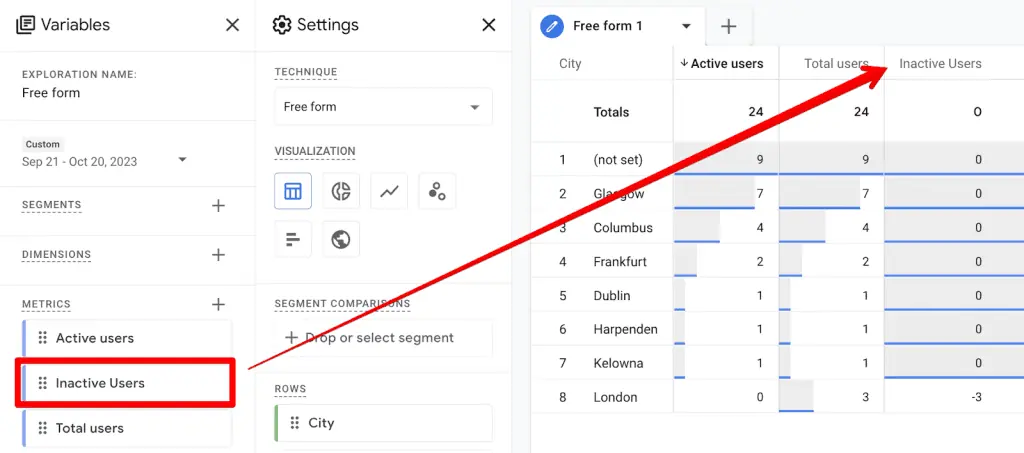Click the METRICS section label
The height and width of the screenshot is (453, 1024).
[46, 304]
